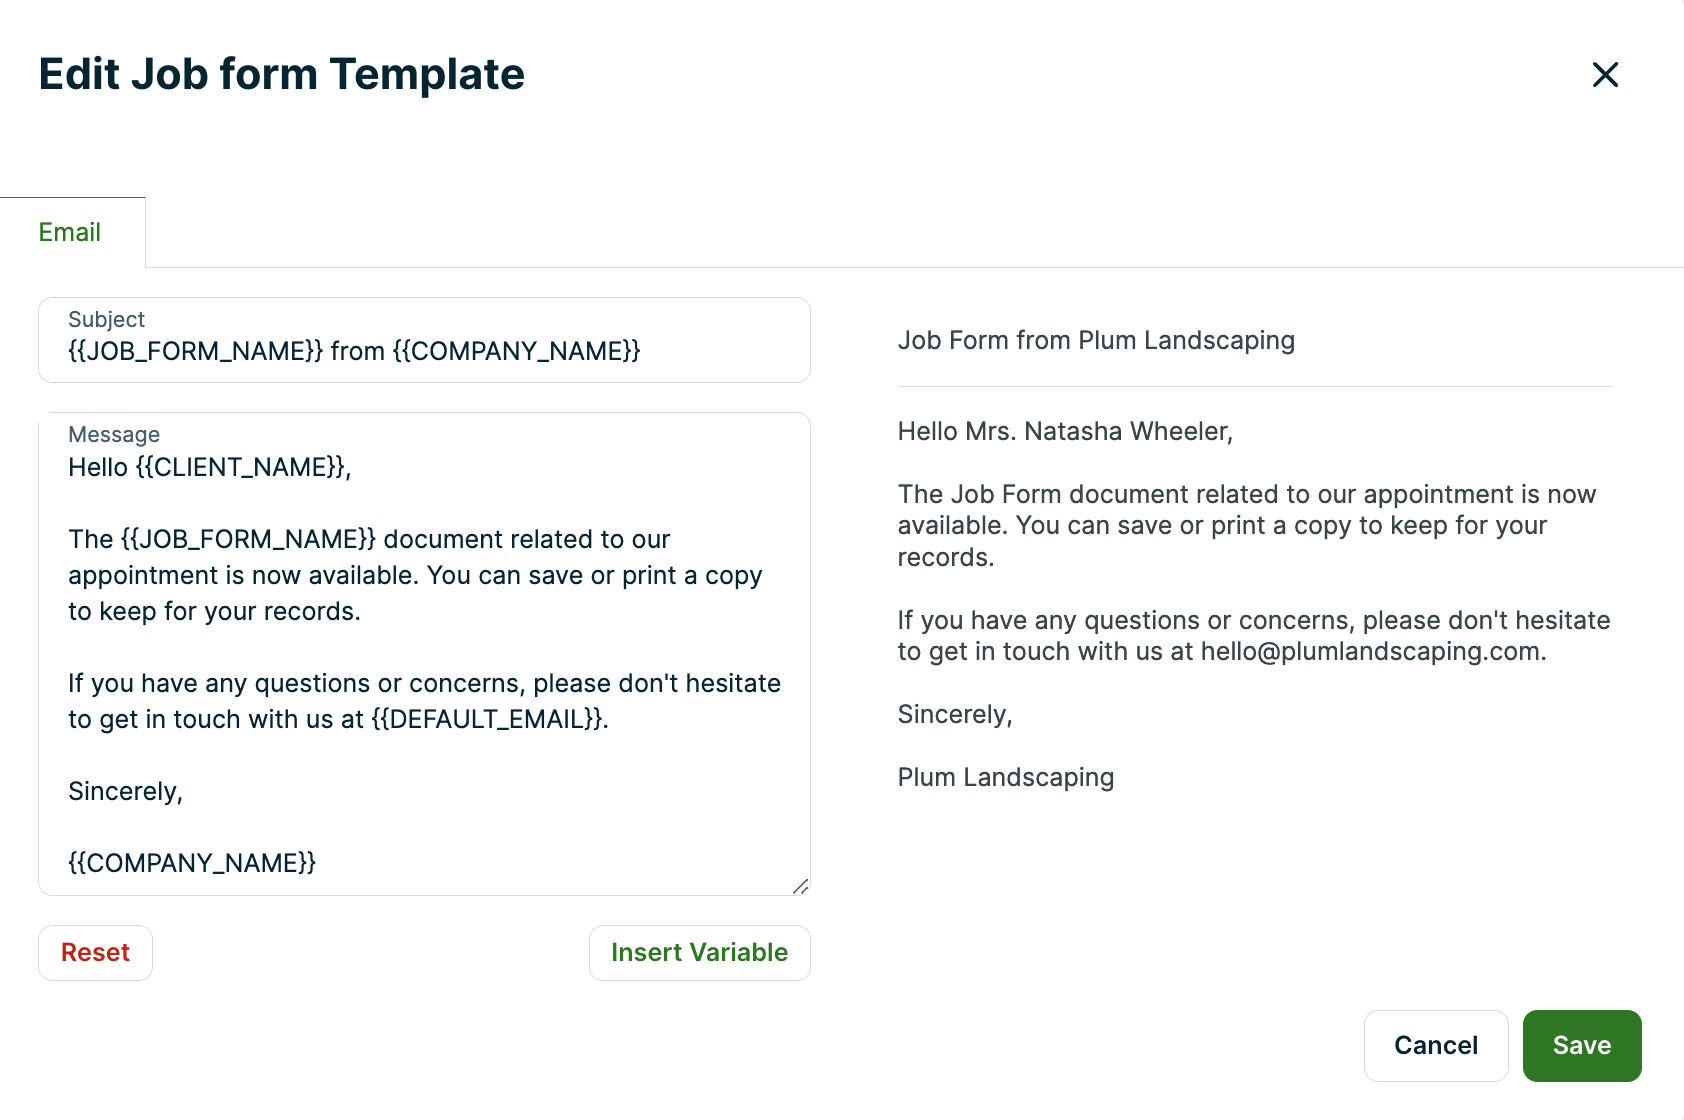Open the Insert Variable option
Screen dimensions: 1684x1120
click(699, 953)
